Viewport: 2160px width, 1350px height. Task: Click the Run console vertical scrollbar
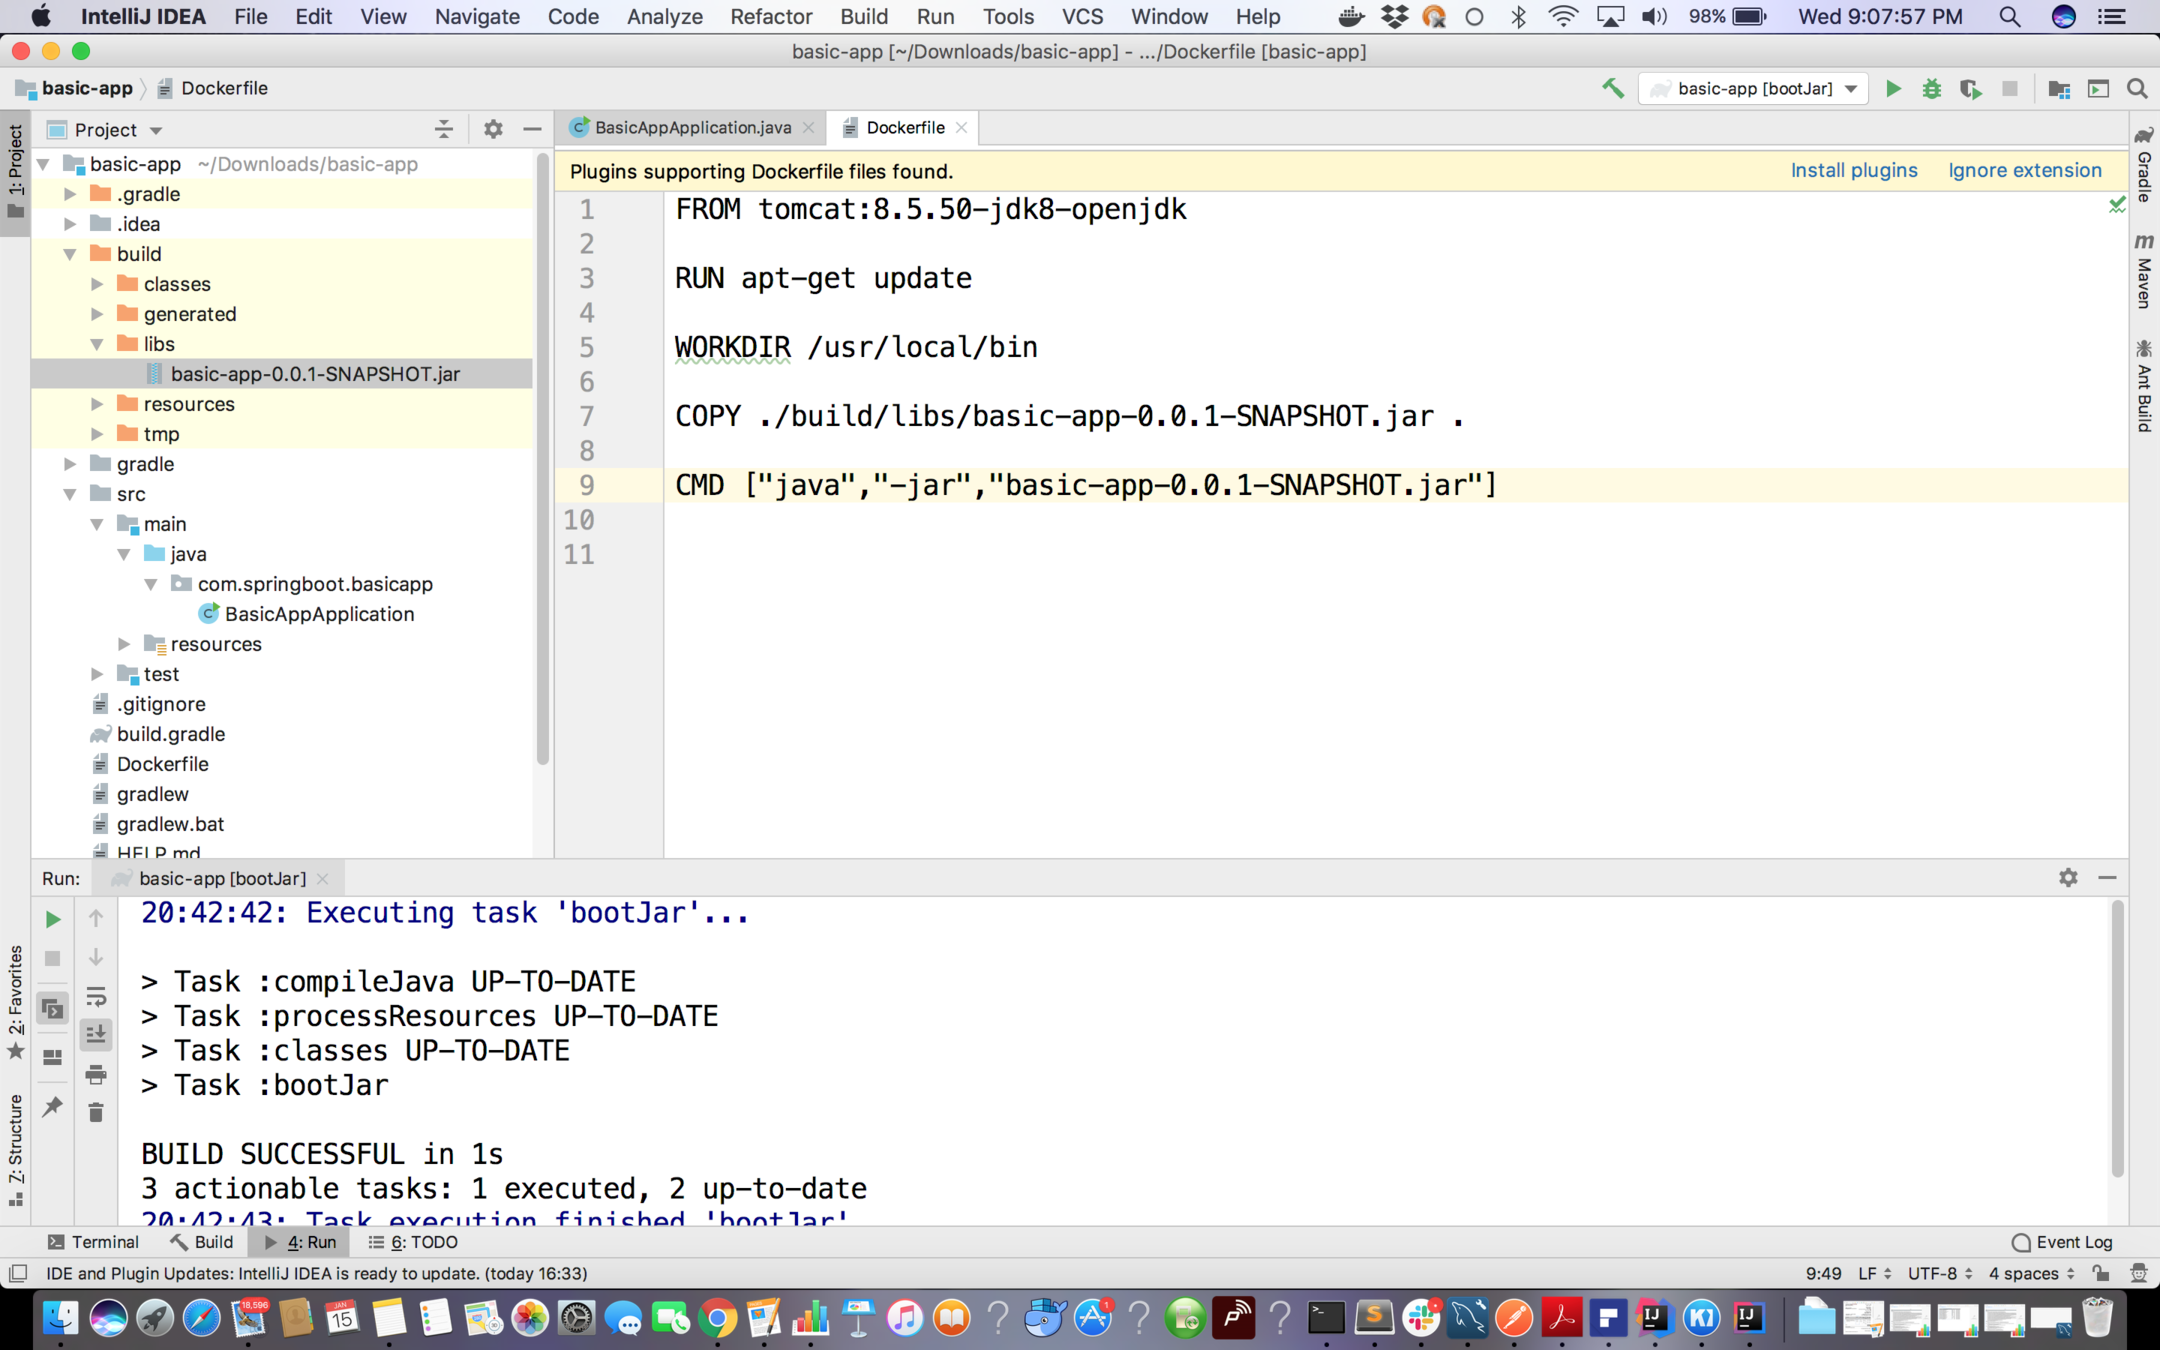2116,1040
